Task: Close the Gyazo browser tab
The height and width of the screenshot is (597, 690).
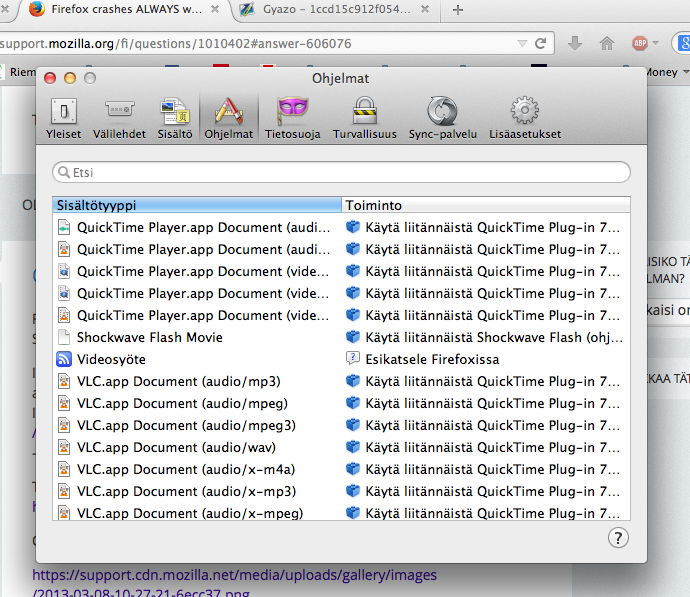Action: pyautogui.click(x=425, y=9)
